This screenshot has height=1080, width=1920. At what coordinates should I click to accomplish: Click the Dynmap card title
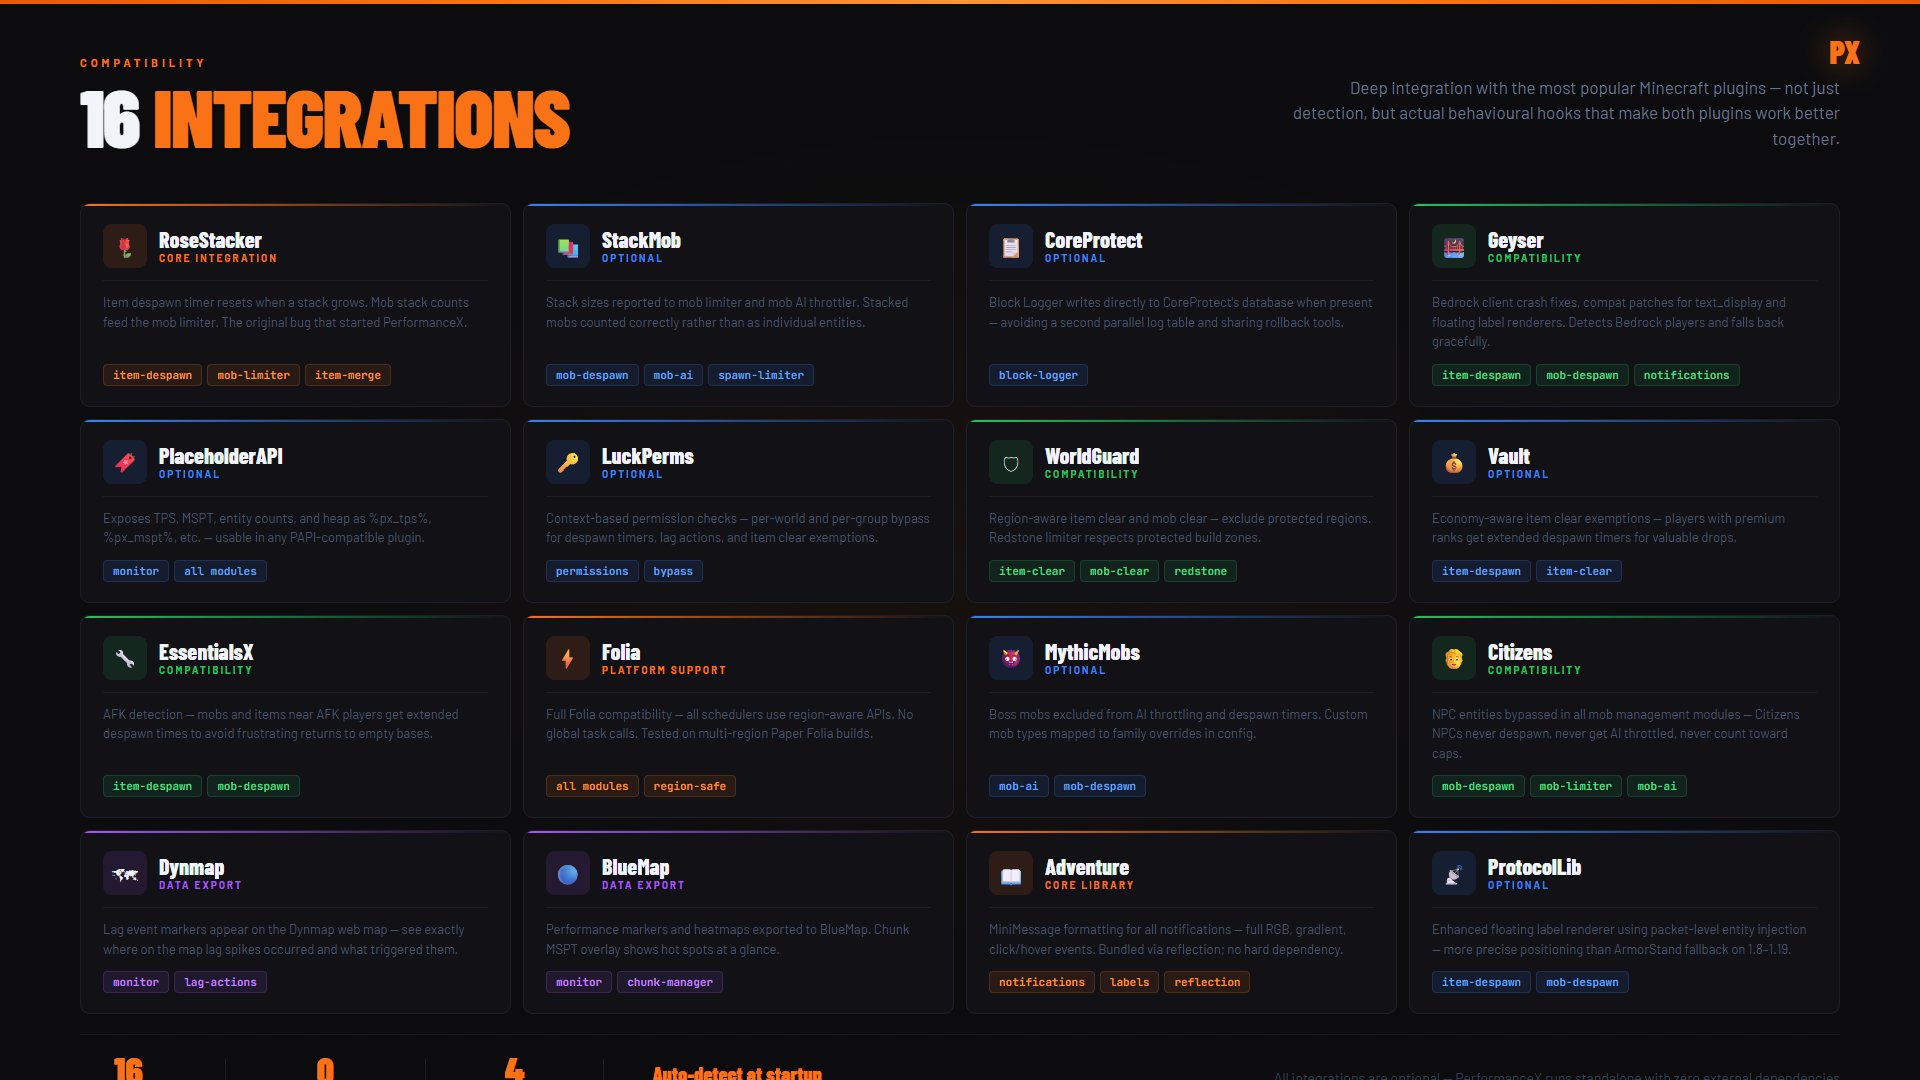click(191, 868)
